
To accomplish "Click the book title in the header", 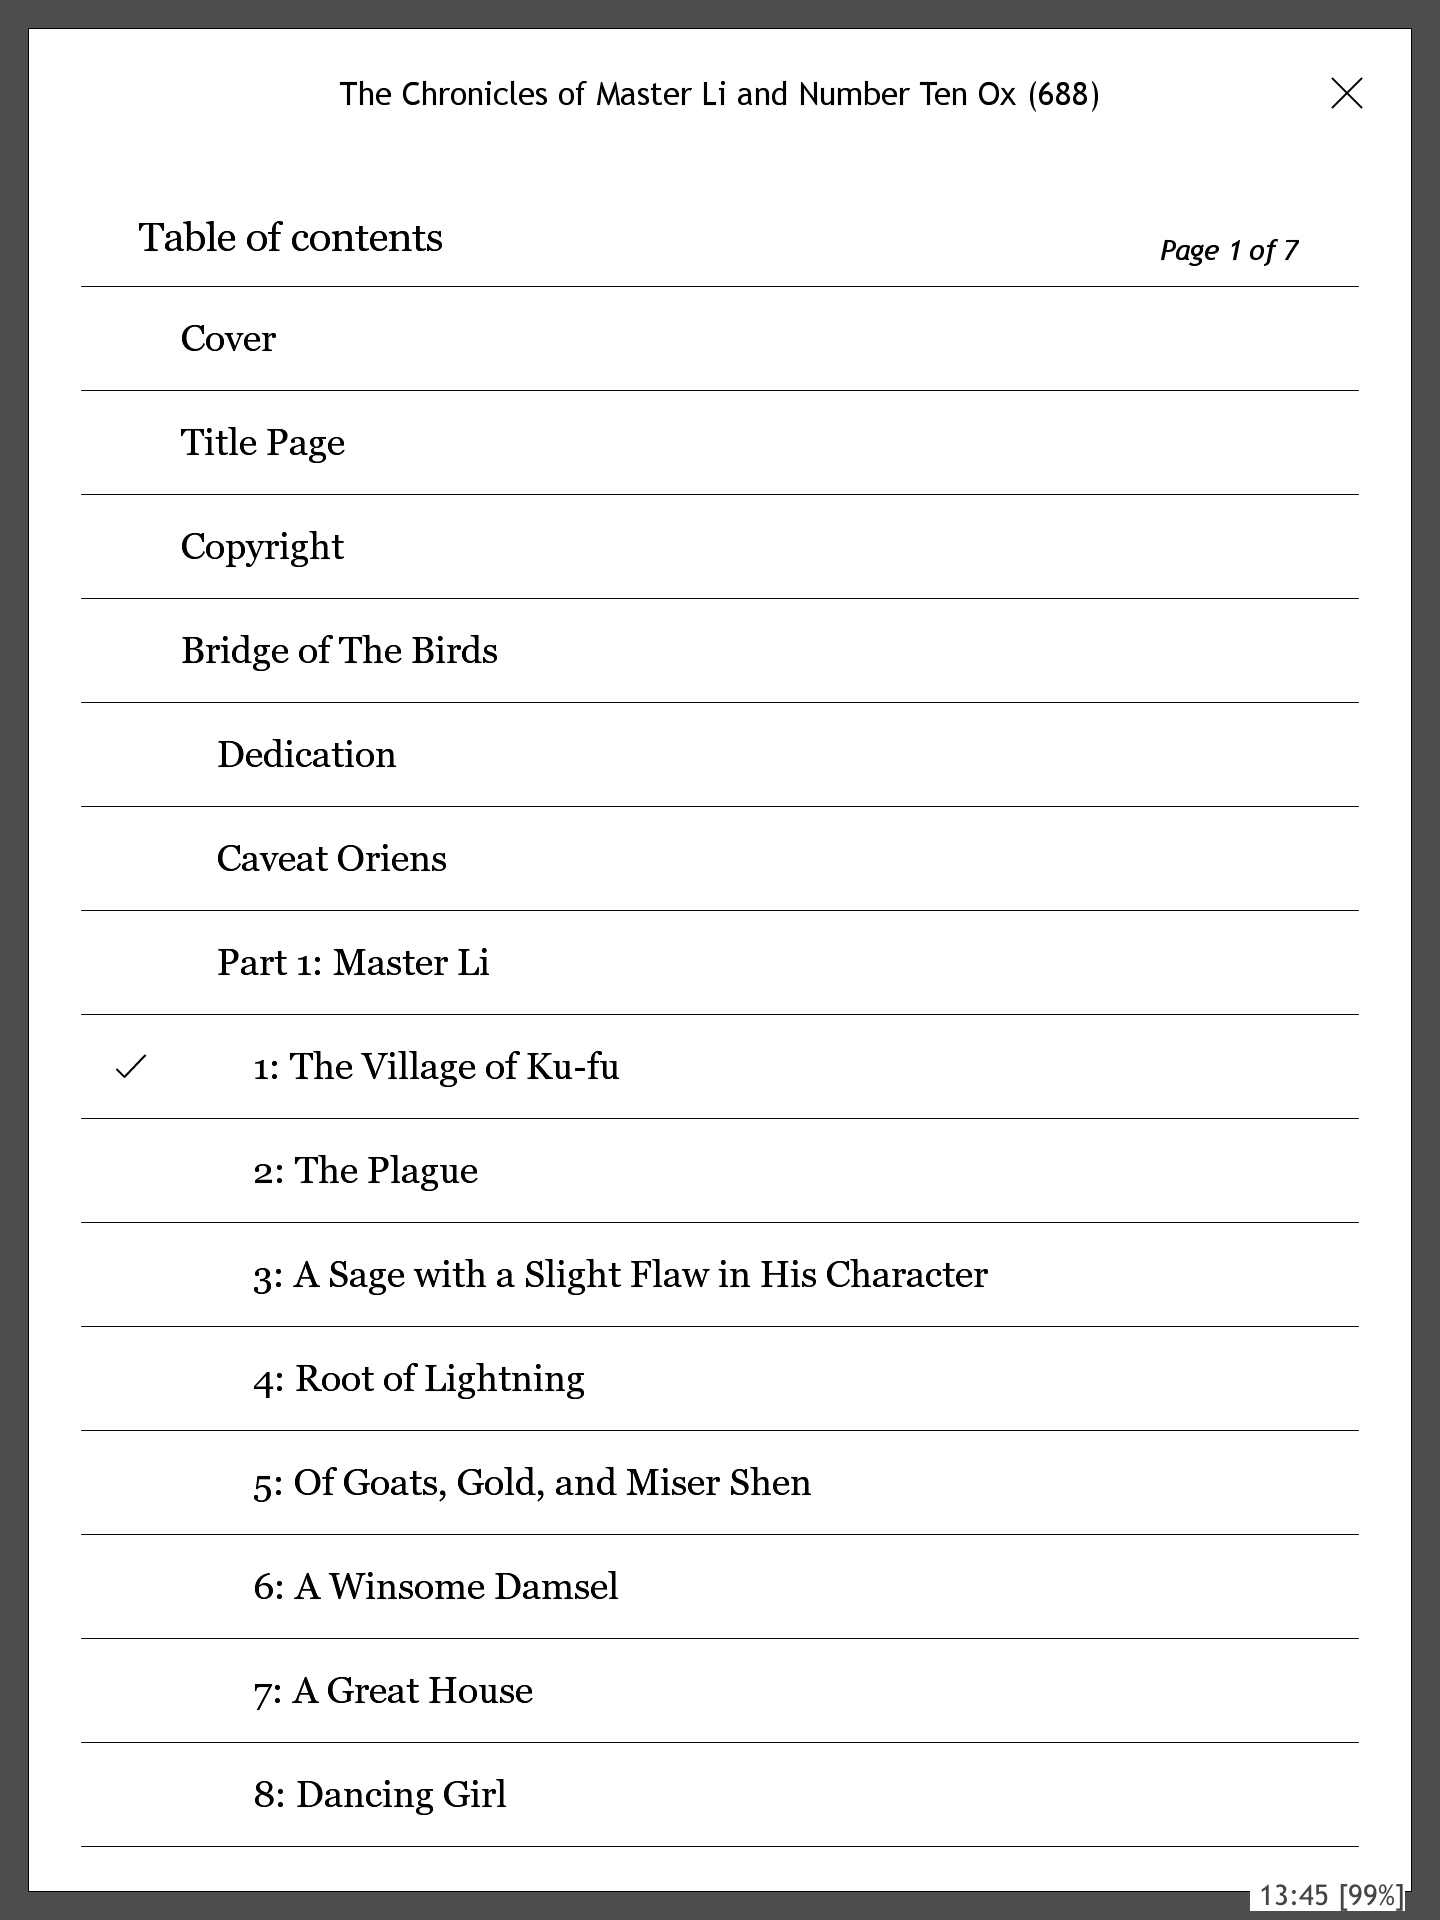I will [x=719, y=94].
